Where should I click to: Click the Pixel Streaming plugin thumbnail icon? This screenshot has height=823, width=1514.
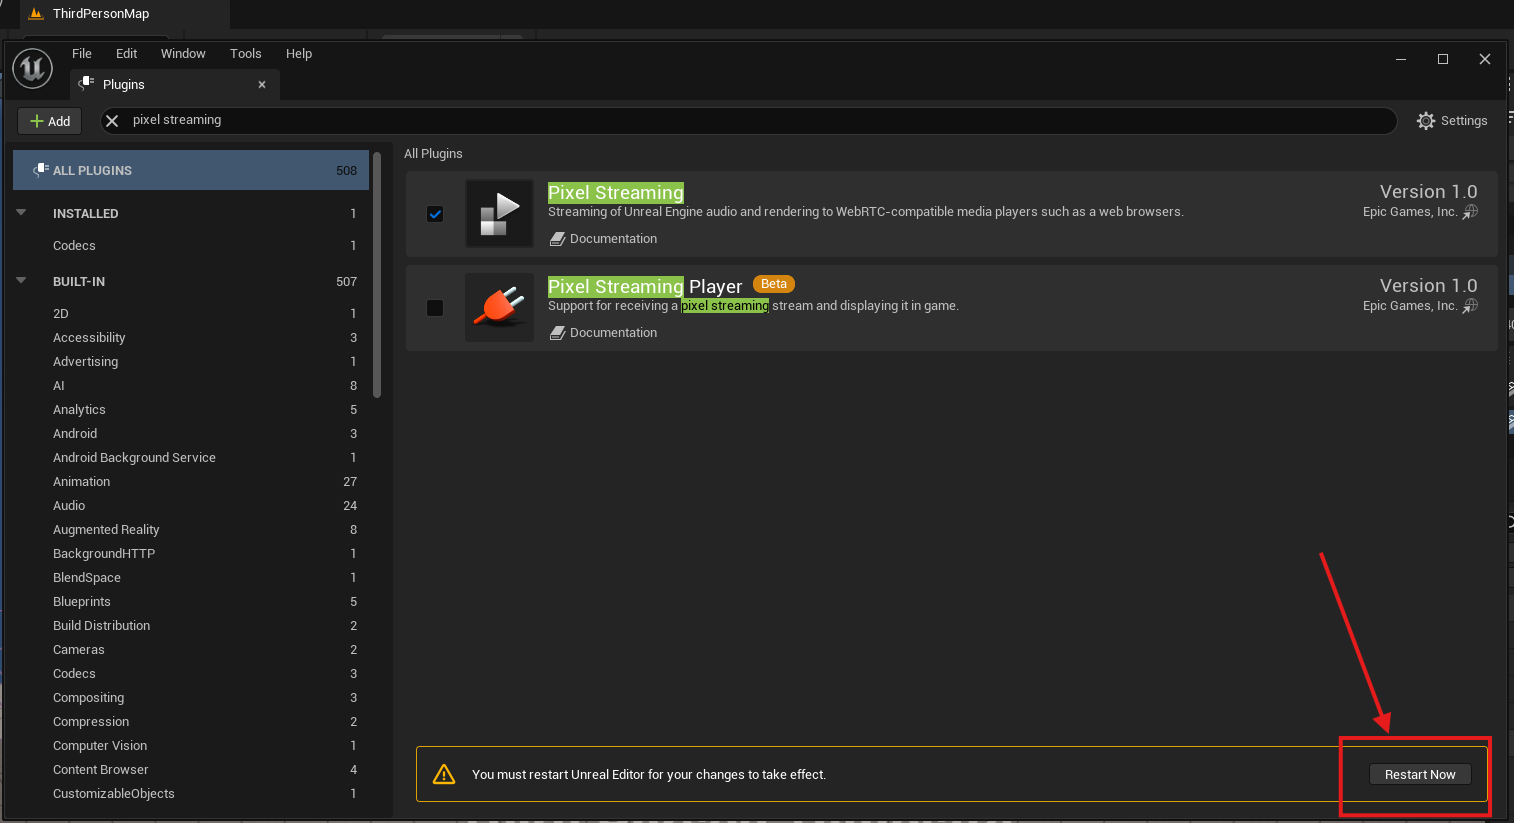tap(499, 213)
